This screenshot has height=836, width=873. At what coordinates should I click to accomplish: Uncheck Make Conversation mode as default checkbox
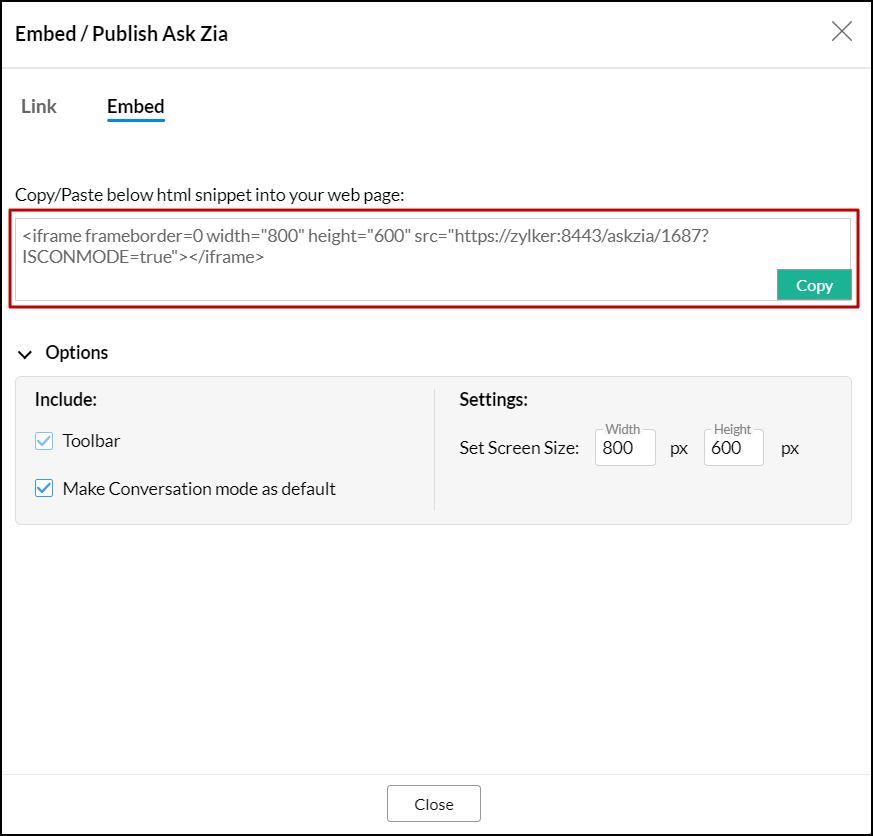click(x=44, y=489)
